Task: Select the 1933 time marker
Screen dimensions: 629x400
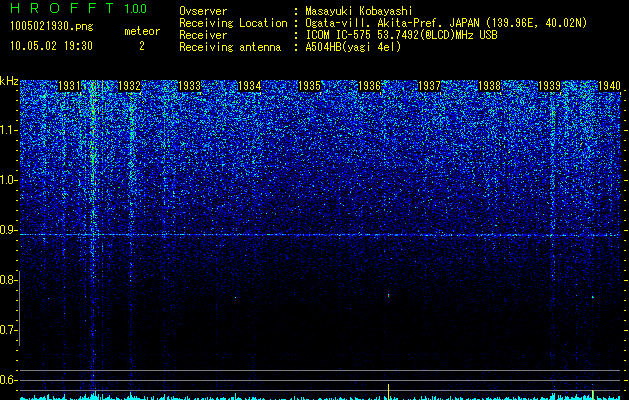Action: click(x=189, y=86)
